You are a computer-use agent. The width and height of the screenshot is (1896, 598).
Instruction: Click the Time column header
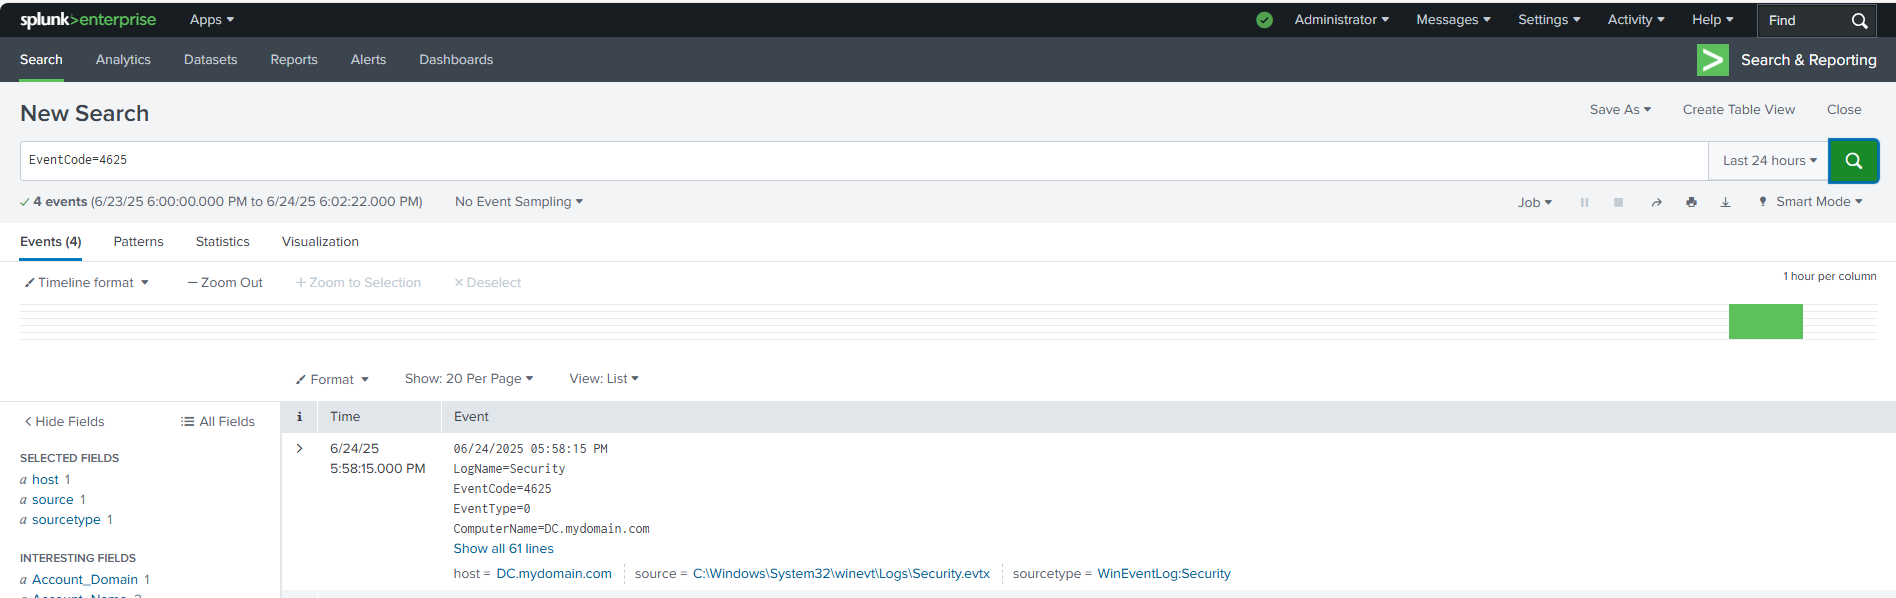point(345,417)
